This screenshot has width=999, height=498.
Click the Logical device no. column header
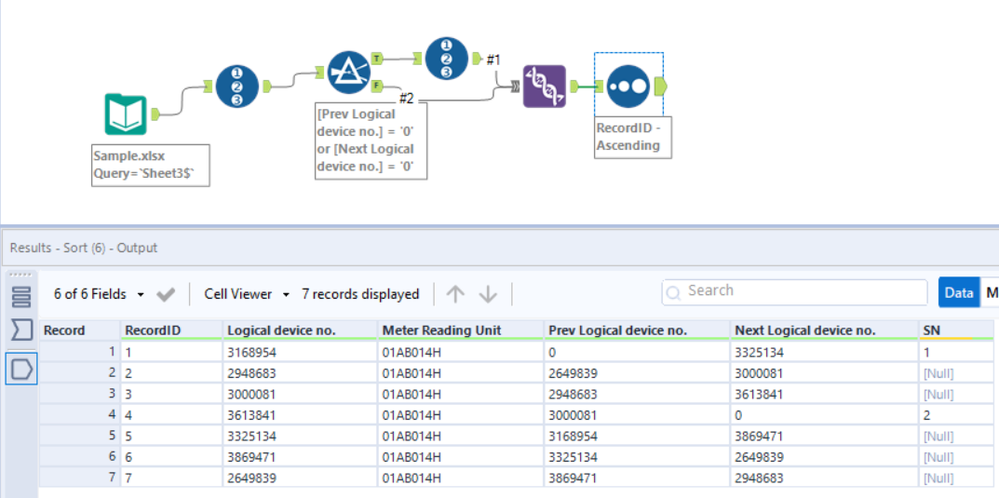(x=299, y=331)
